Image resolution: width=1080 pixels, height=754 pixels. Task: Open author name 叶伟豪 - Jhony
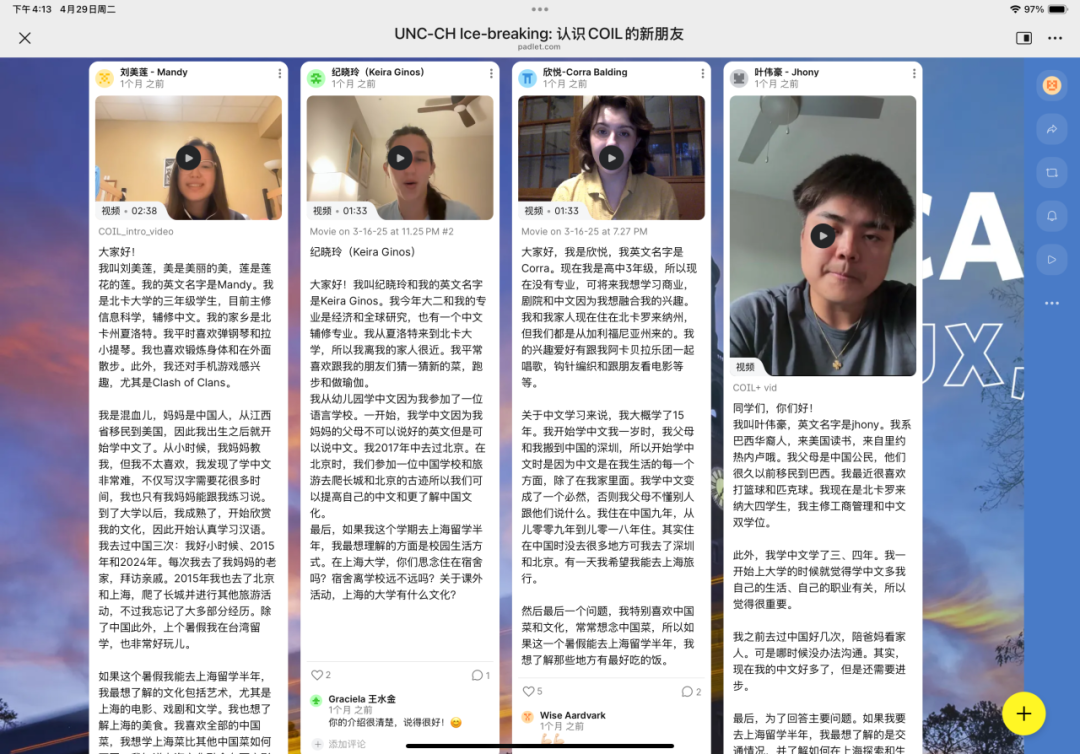pos(787,72)
